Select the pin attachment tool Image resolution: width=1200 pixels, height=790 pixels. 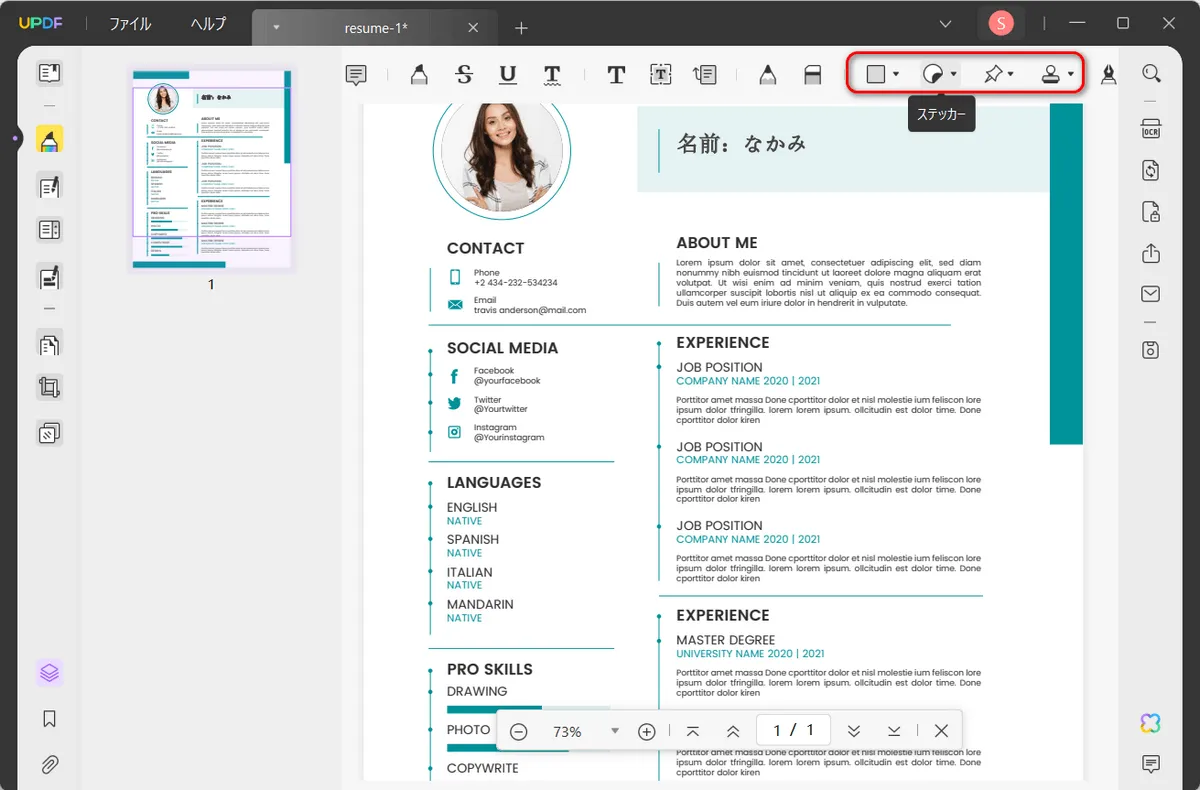[x=992, y=74]
